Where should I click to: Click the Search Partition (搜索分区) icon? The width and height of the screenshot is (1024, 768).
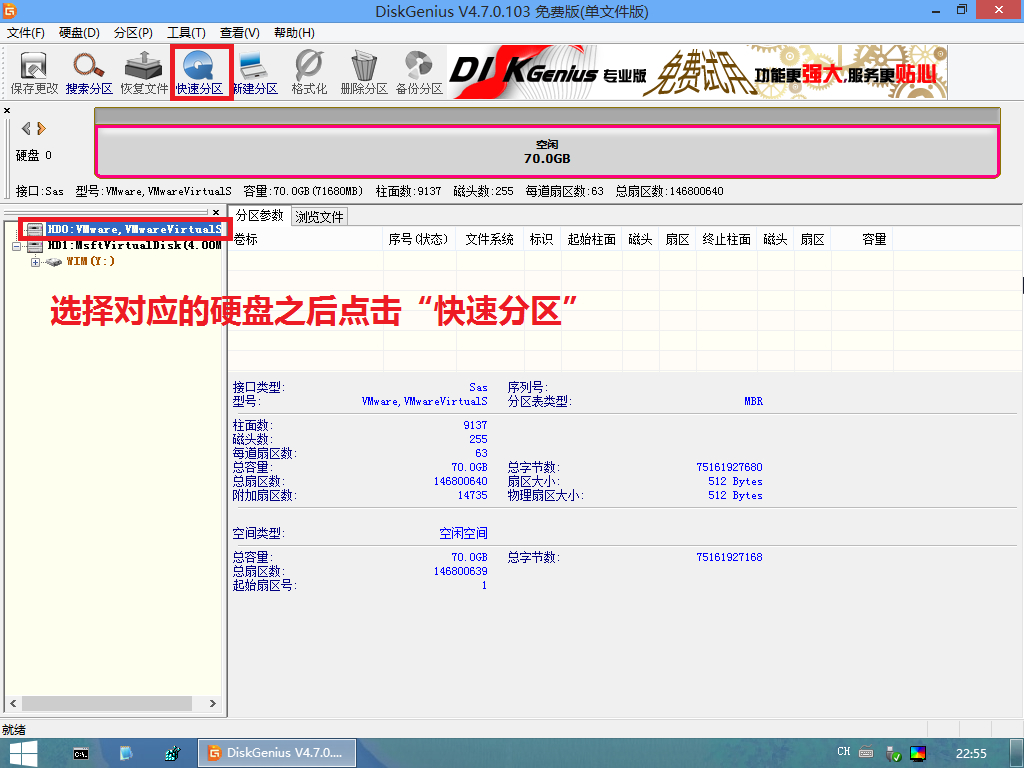click(x=89, y=72)
